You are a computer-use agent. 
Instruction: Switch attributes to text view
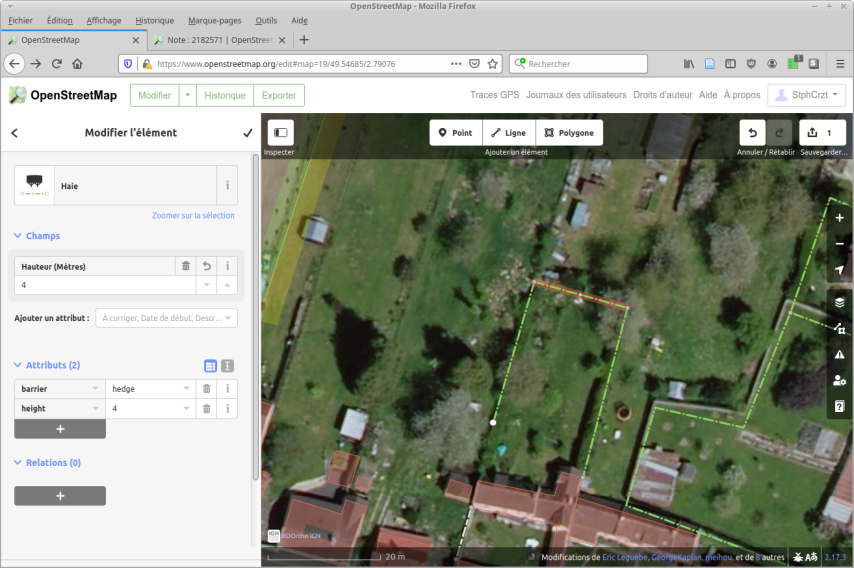pos(228,366)
